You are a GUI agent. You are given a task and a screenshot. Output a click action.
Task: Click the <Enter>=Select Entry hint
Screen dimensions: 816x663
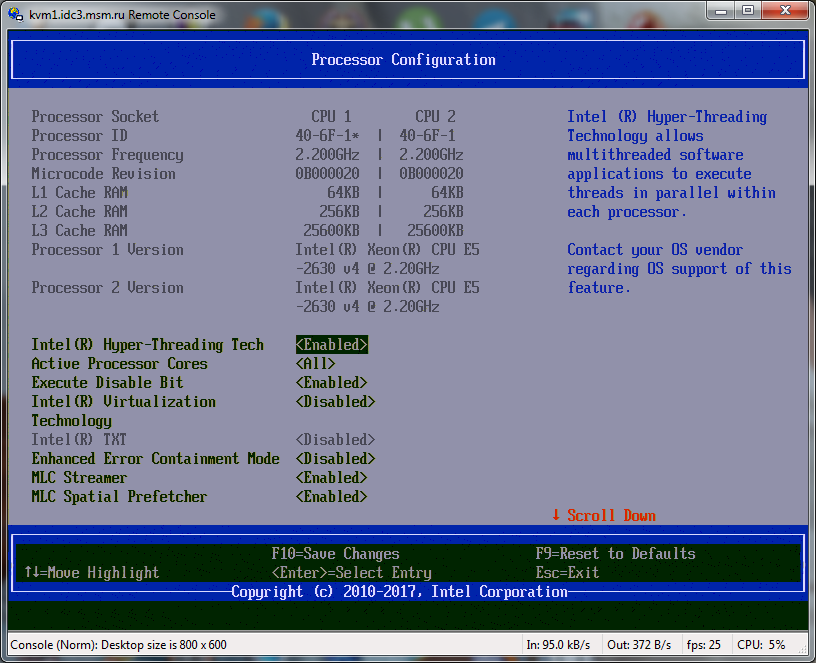351,572
